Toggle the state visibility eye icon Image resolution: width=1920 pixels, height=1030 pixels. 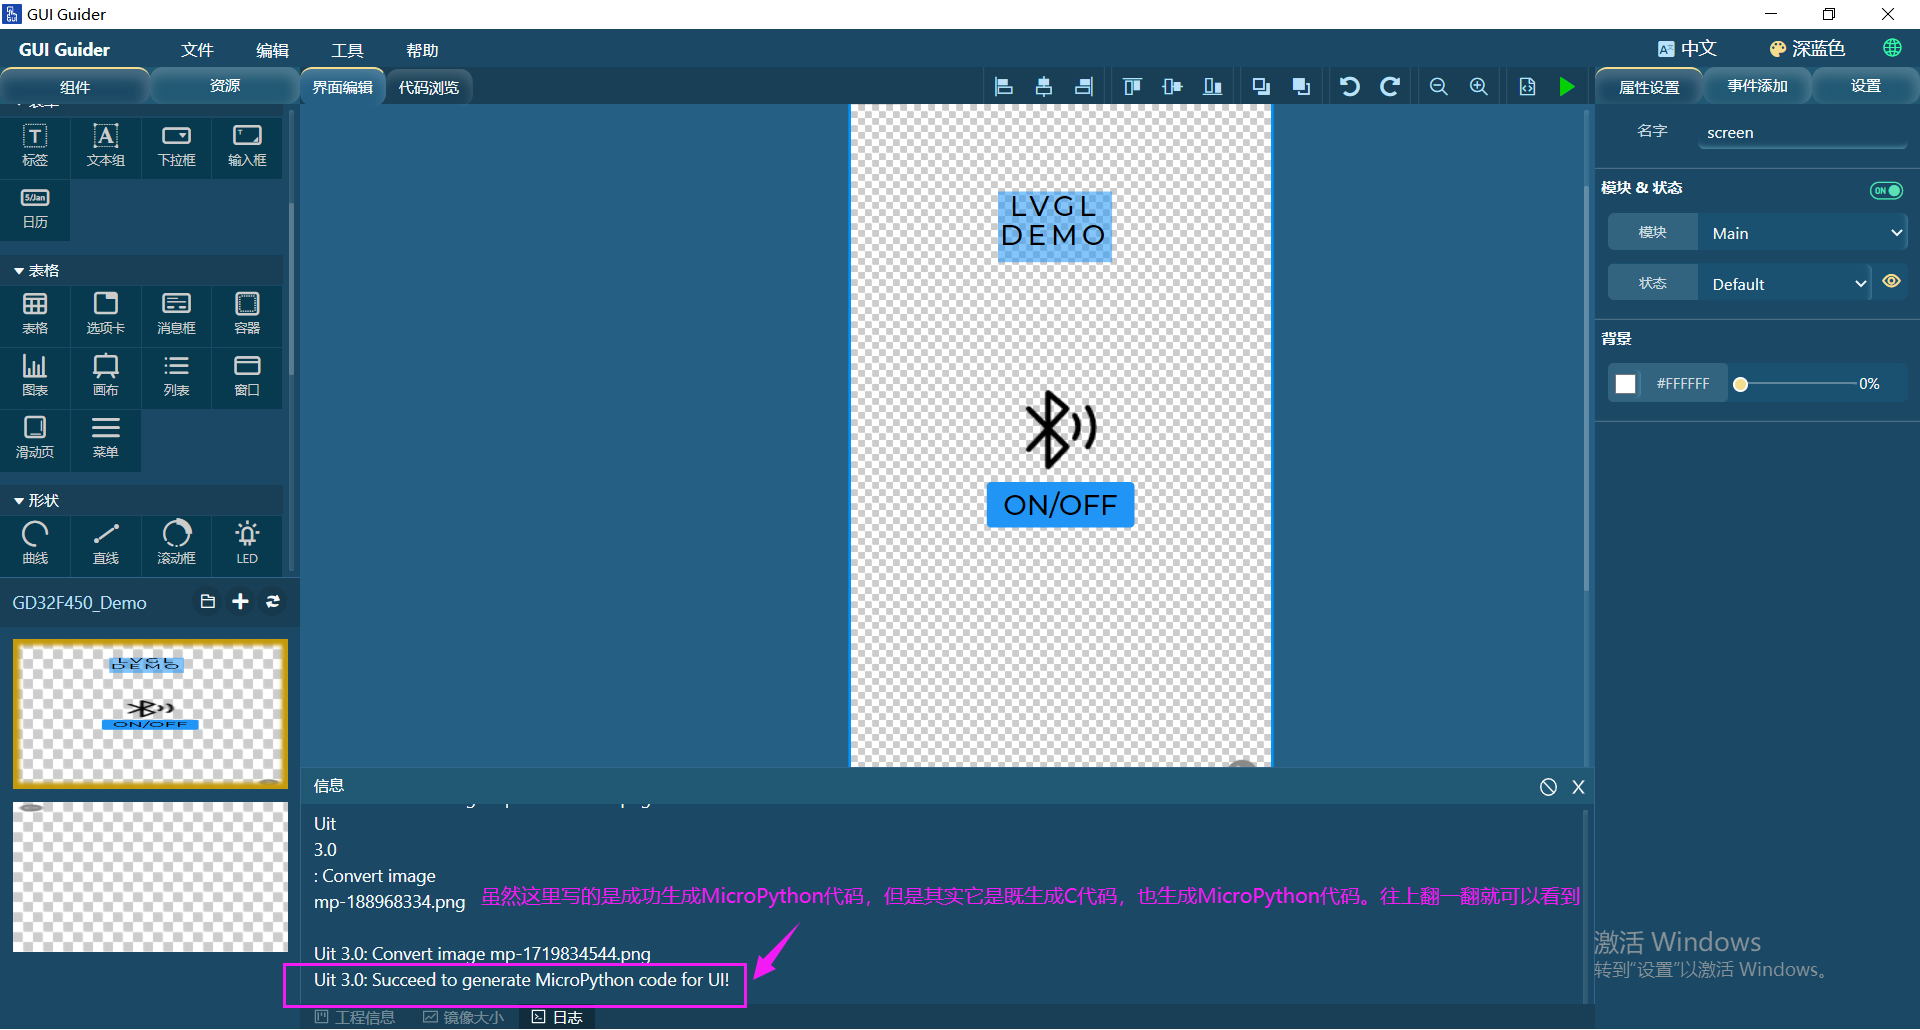1891,281
